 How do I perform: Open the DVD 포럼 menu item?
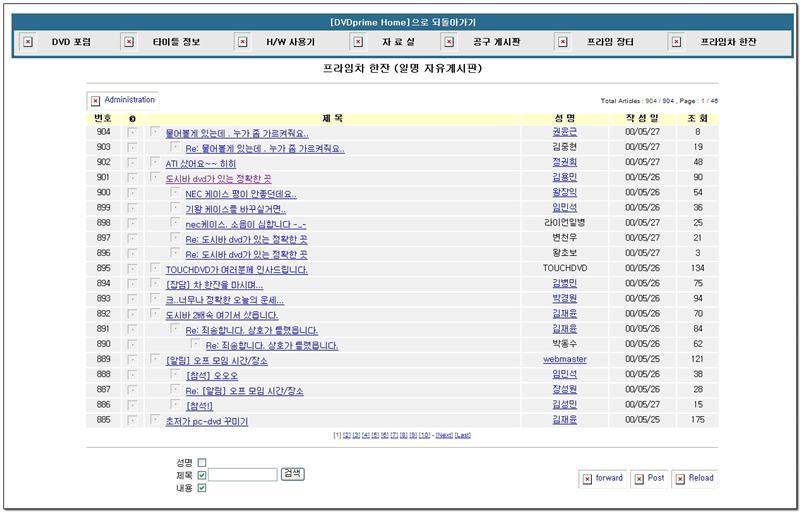[71, 42]
